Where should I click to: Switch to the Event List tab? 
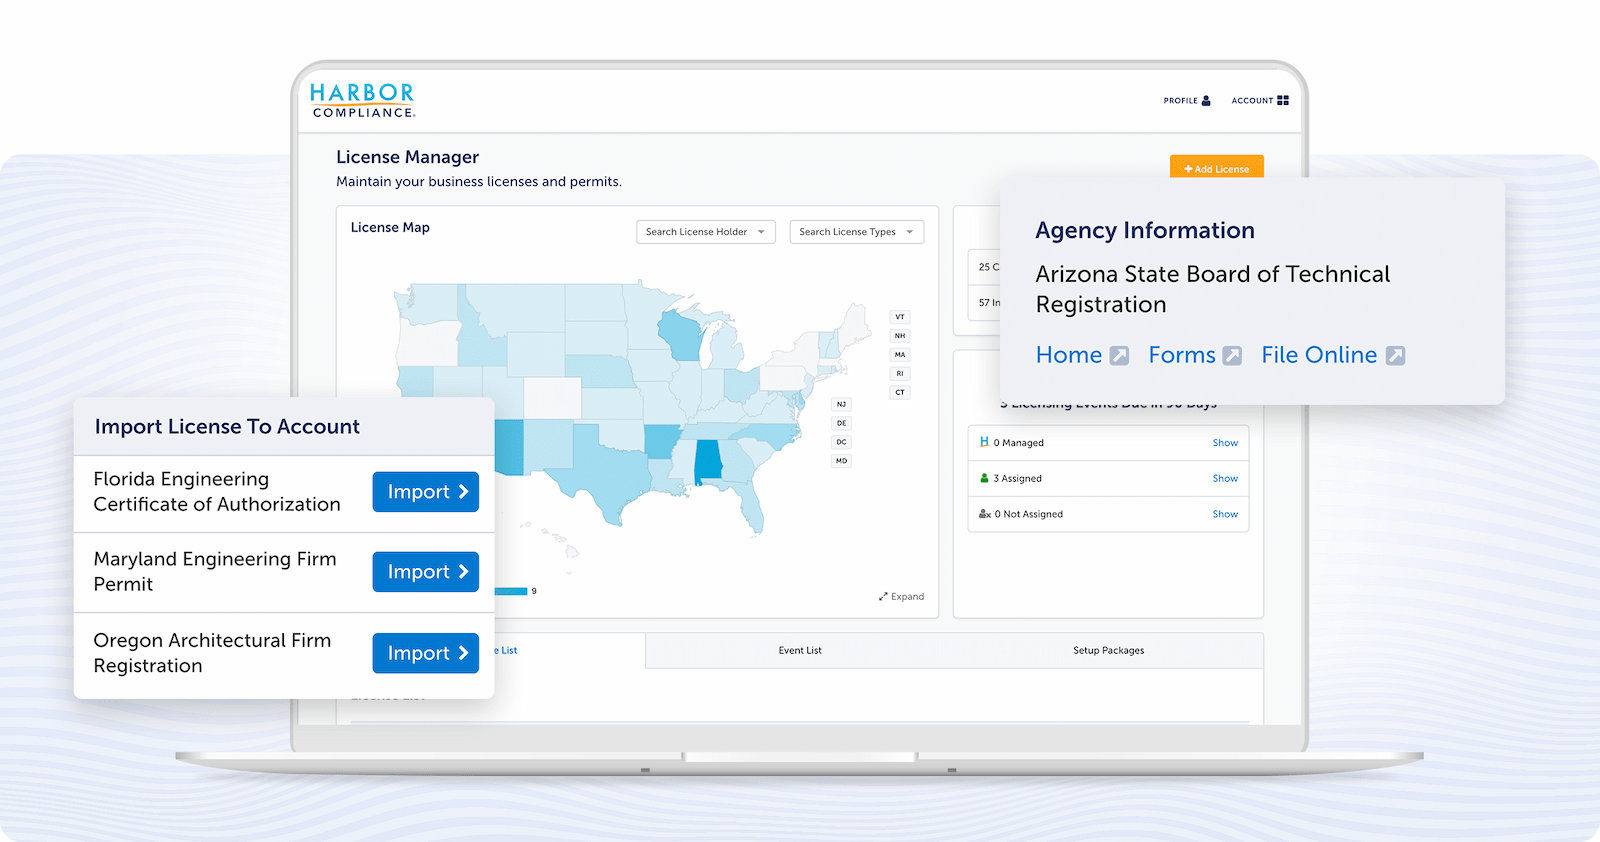pyautogui.click(x=800, y=651)
